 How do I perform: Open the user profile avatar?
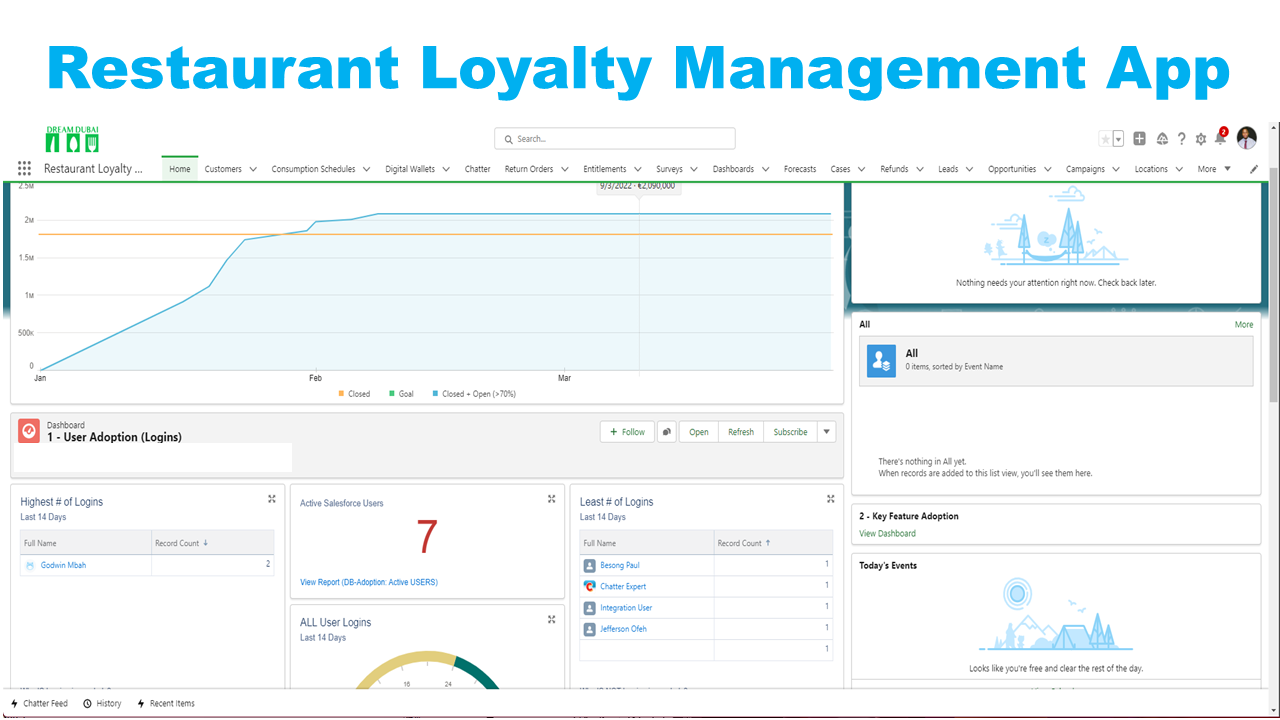(x=1246, y=138)
